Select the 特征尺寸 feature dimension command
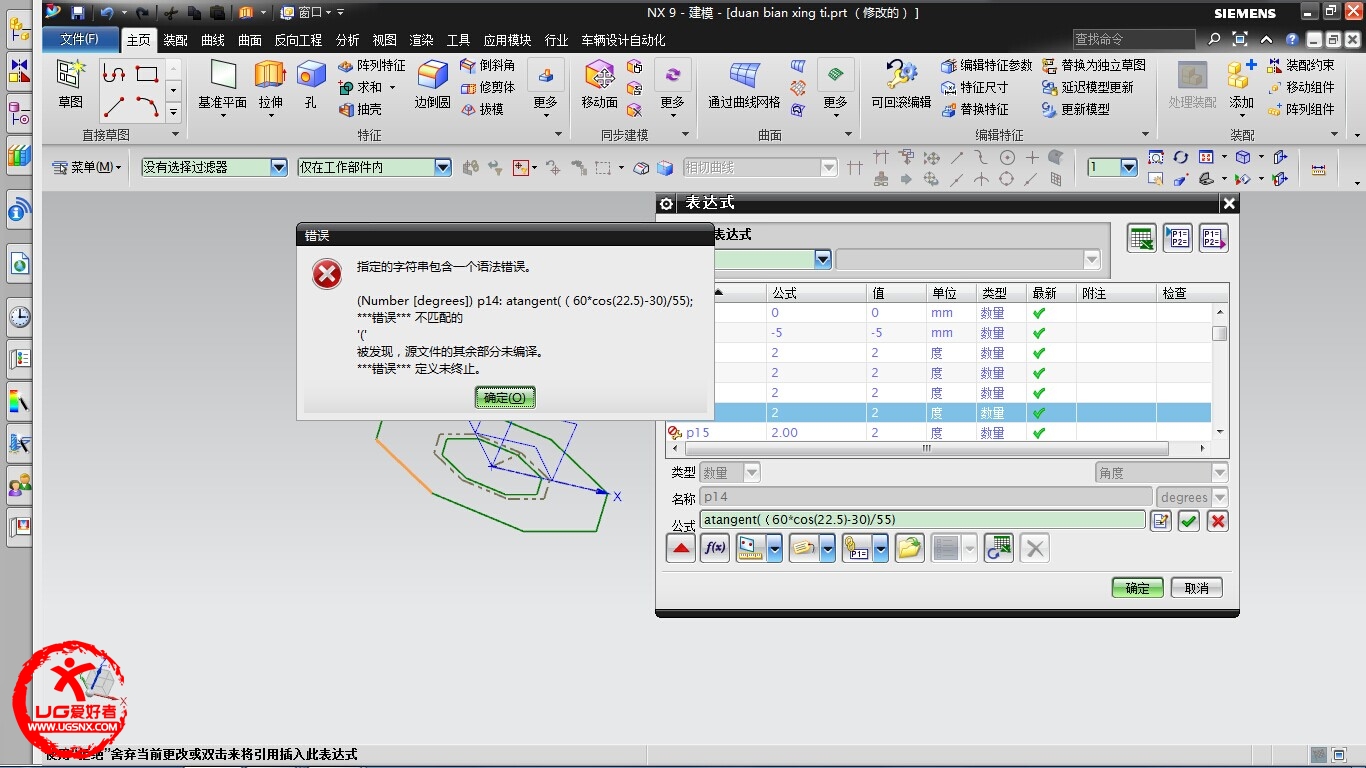1366x768 pixels. (974, 87)
